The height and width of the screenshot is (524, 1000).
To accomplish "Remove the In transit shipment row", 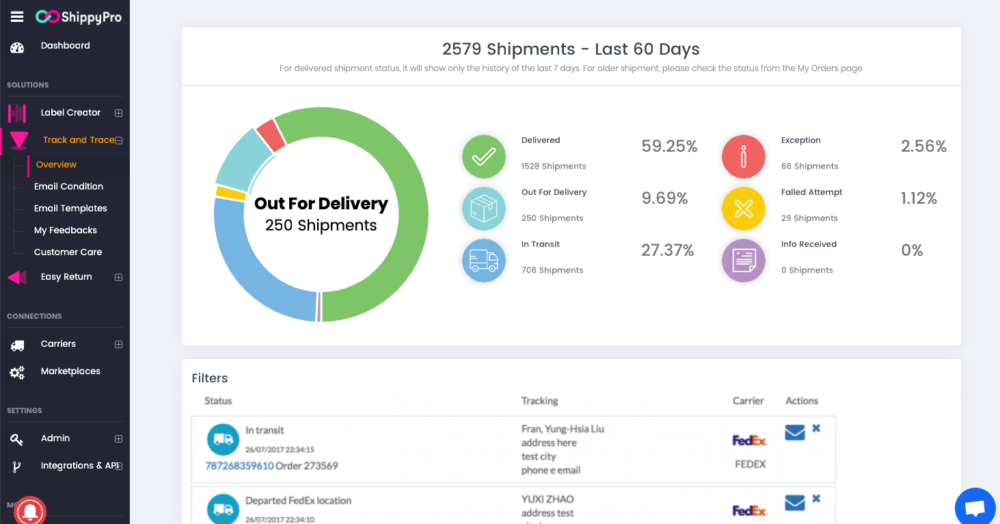I will coord(816,428).
